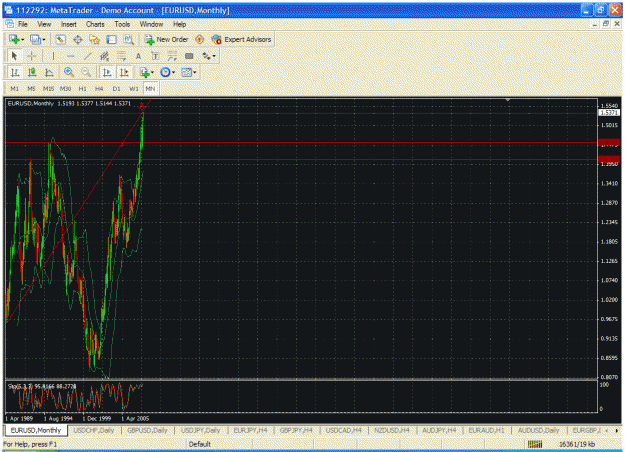Select the EURUSD,Monthly chart tab
This screenshot has width=625, height=452.
36,430
